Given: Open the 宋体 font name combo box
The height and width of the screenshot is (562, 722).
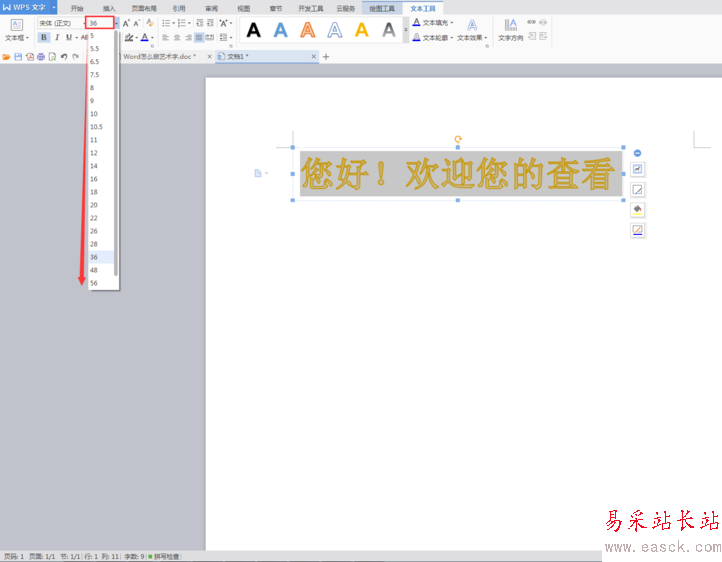Looking at the screenshot, I should point(62,23).
